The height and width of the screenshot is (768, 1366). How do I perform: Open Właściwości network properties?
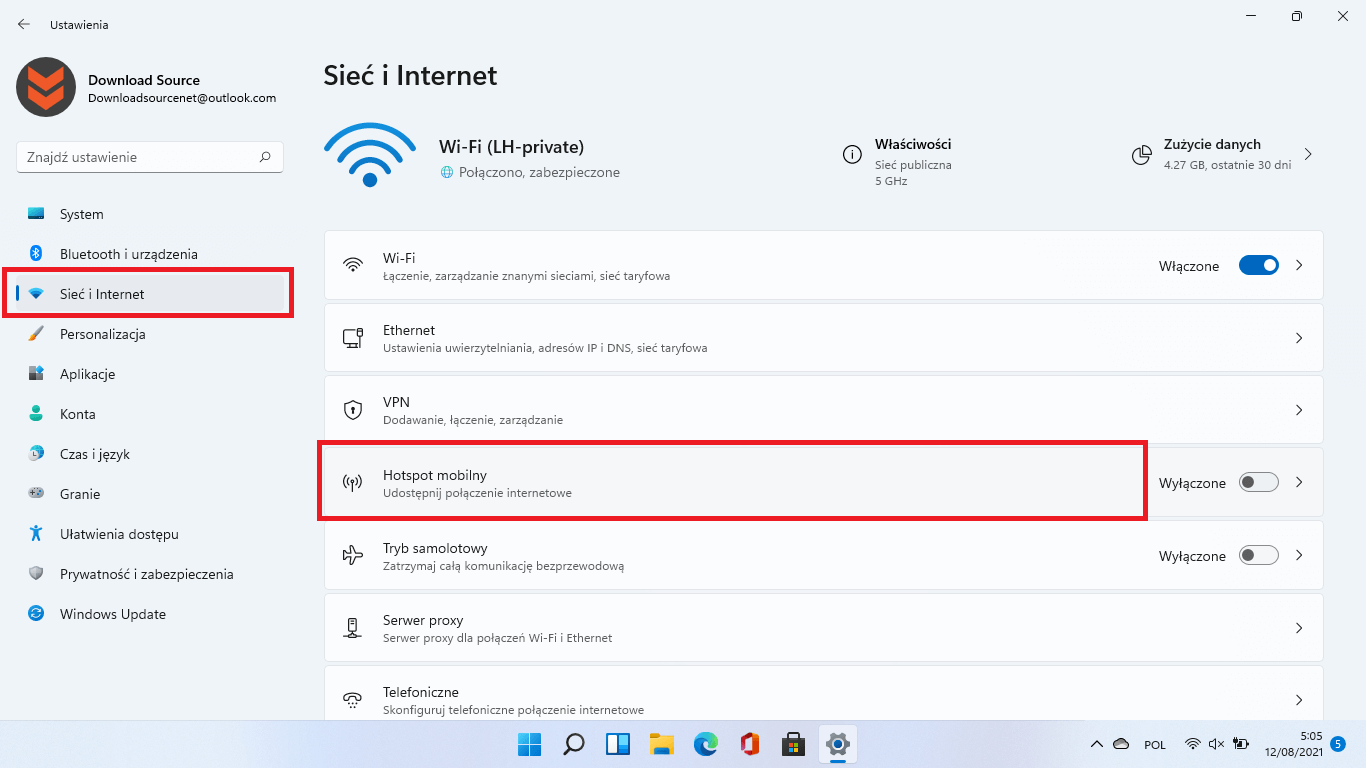pos(900,162)
